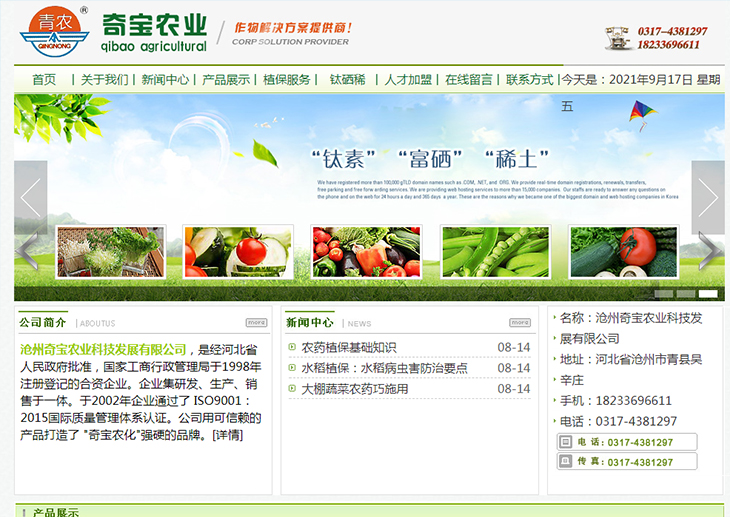Screen dimensions: 730x517
Task: Select the last banner pagination indicator
Action: [707, 294]
